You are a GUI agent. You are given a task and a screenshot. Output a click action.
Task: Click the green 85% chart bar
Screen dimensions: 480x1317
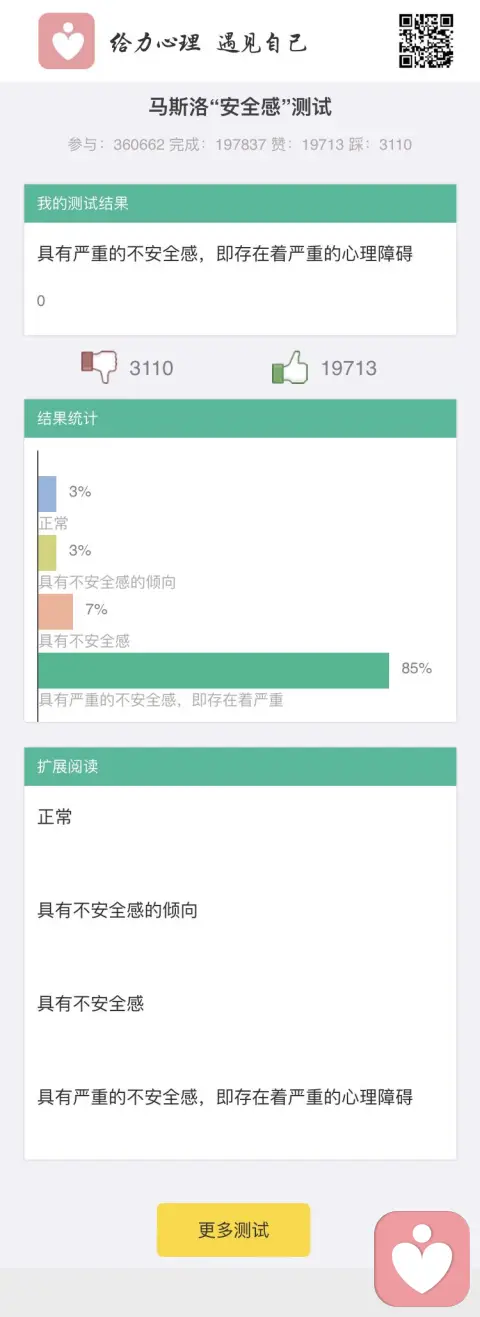pos(214,671)
